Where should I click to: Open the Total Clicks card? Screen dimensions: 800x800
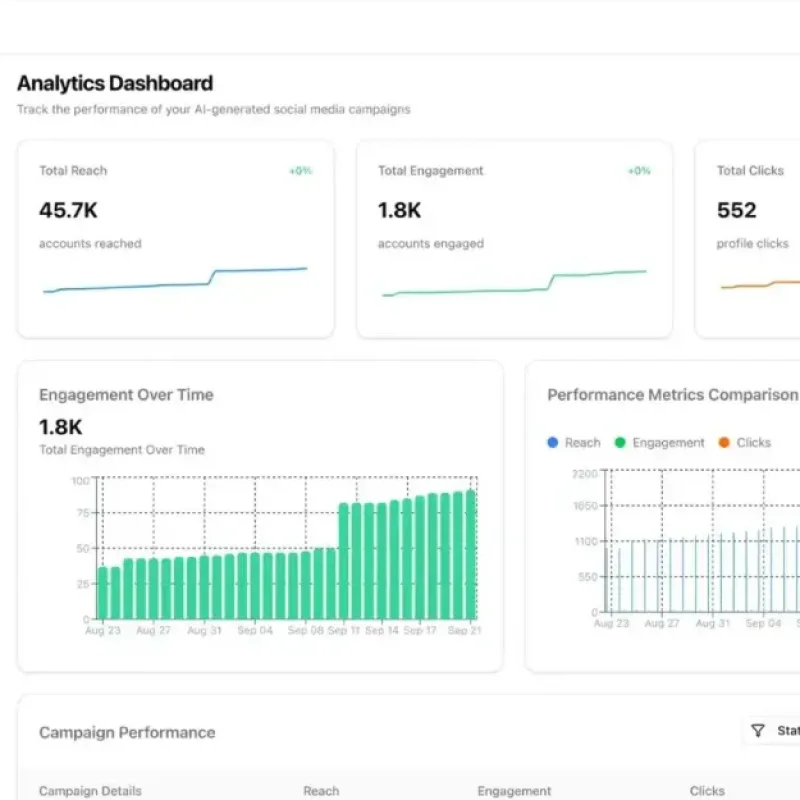pyautogui.click(x=747, y=239)
